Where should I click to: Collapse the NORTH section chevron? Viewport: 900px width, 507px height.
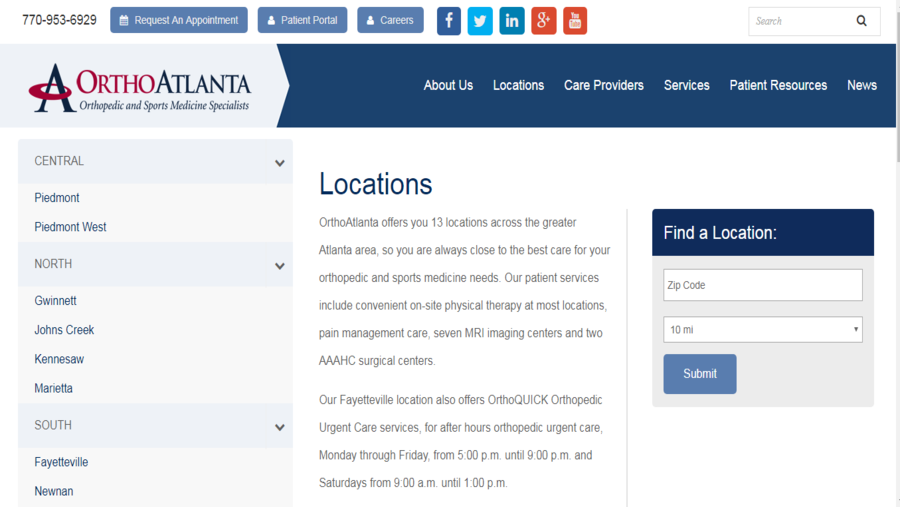pyautogui.click(x=280, y=266)
